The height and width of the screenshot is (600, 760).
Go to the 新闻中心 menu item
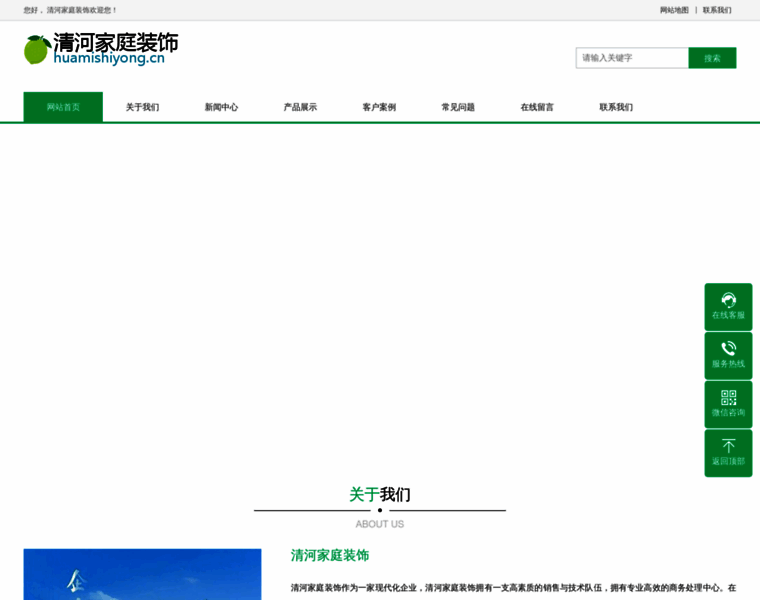click(x=221, y=107)
